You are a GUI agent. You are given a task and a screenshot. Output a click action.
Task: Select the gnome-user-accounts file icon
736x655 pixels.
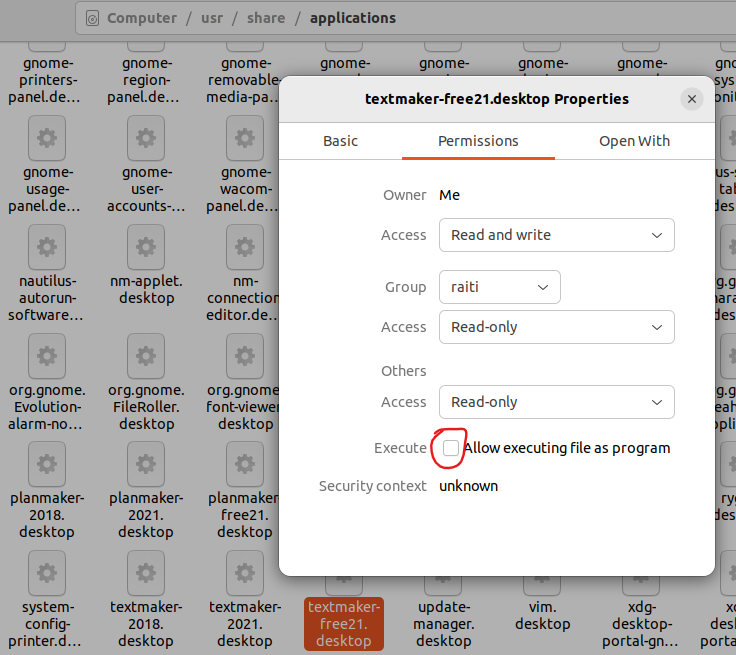tap(146, 138)
